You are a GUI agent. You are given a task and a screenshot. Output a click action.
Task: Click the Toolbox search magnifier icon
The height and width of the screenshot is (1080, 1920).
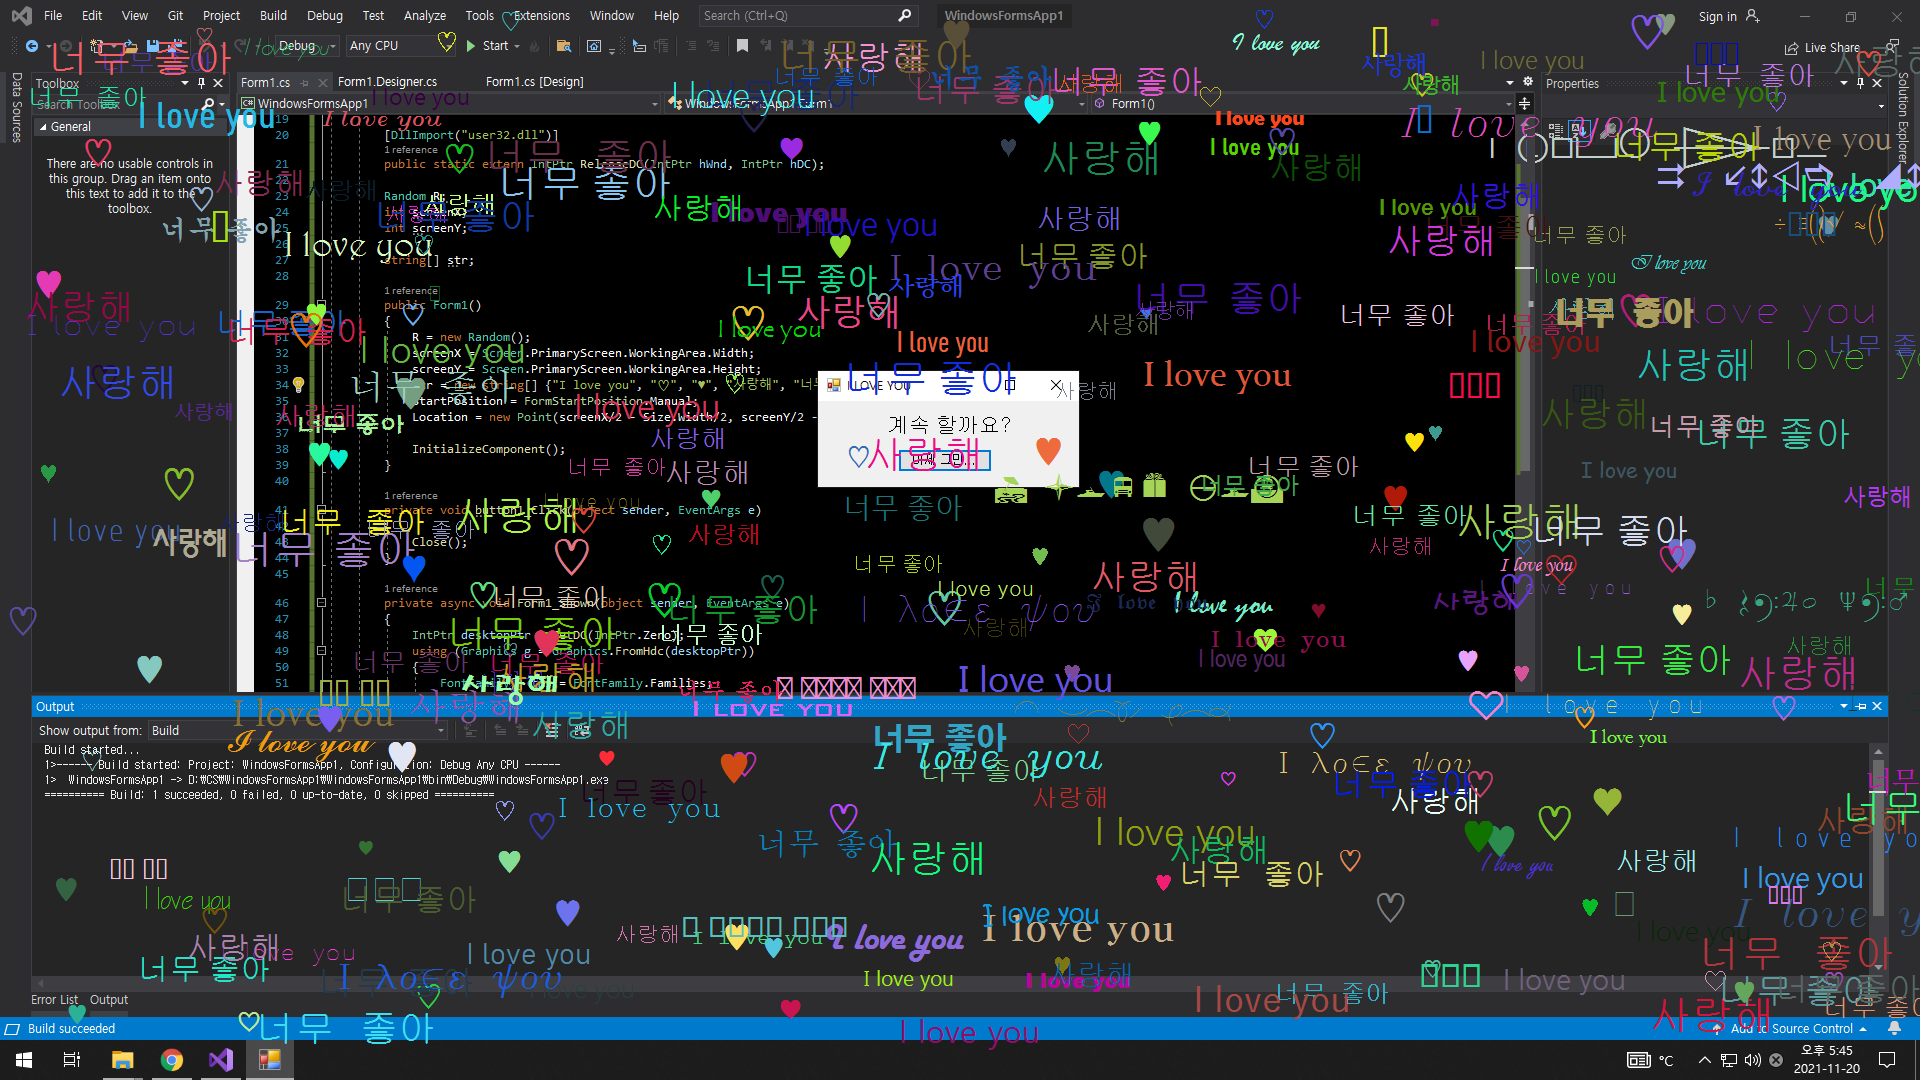tap(208, 104)
